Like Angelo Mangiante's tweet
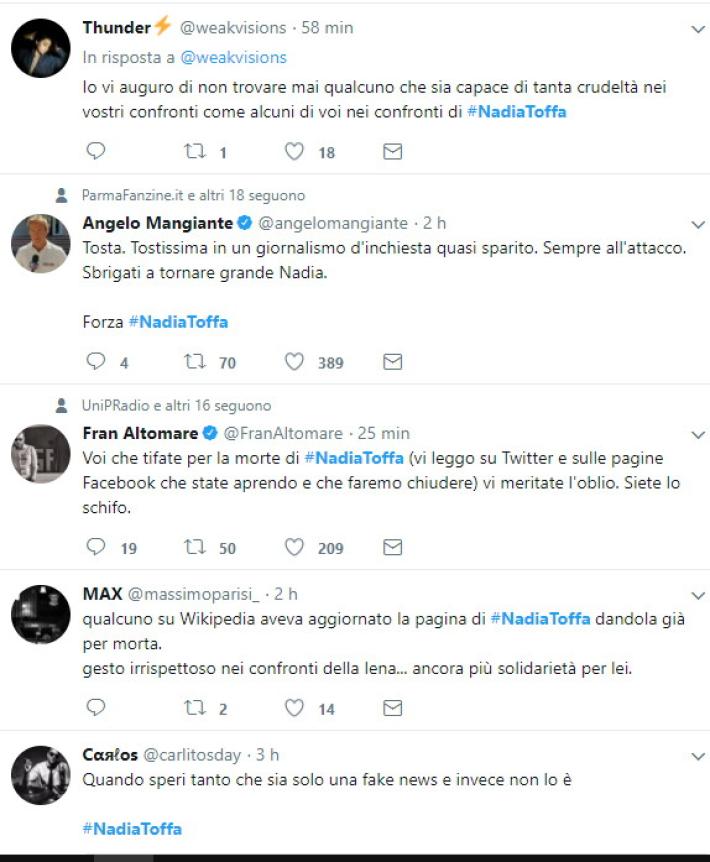710x862 pixels. 294,362
